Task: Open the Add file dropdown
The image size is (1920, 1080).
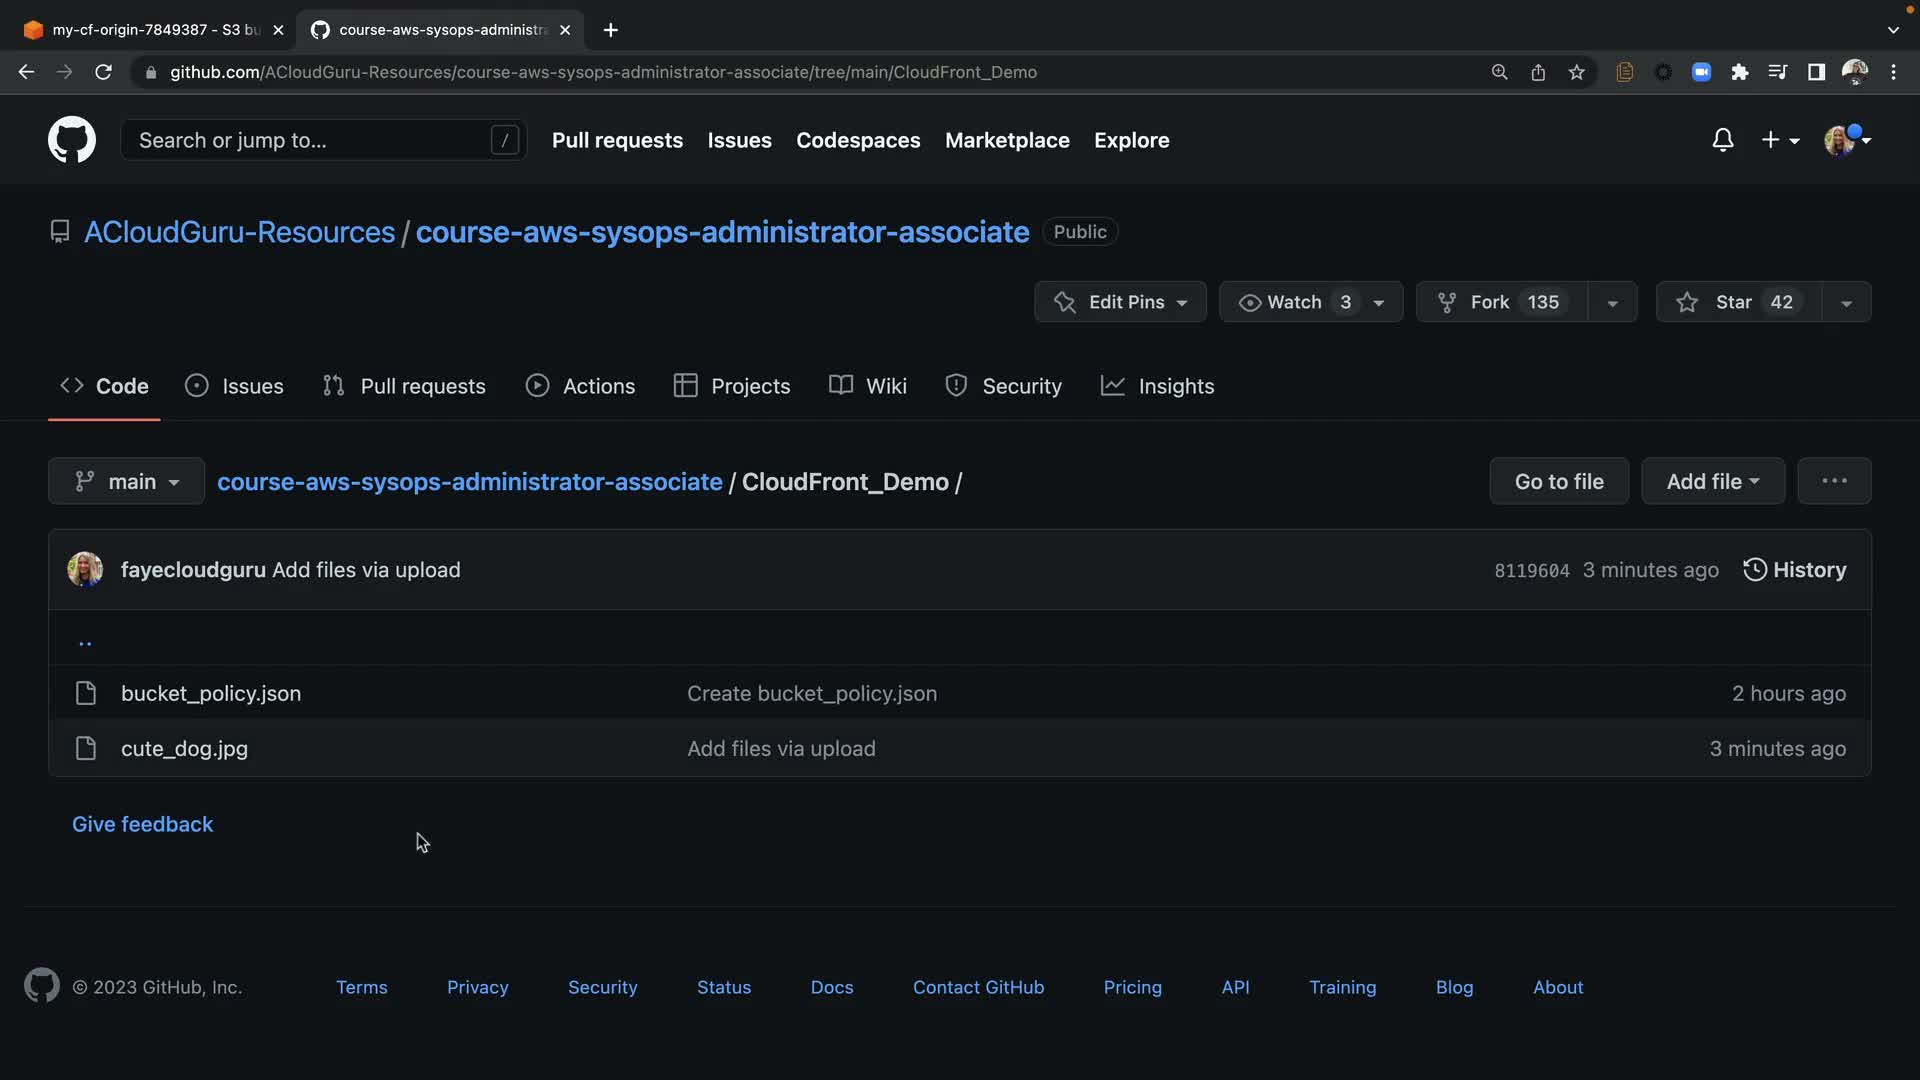Action: coord(1712,482)
